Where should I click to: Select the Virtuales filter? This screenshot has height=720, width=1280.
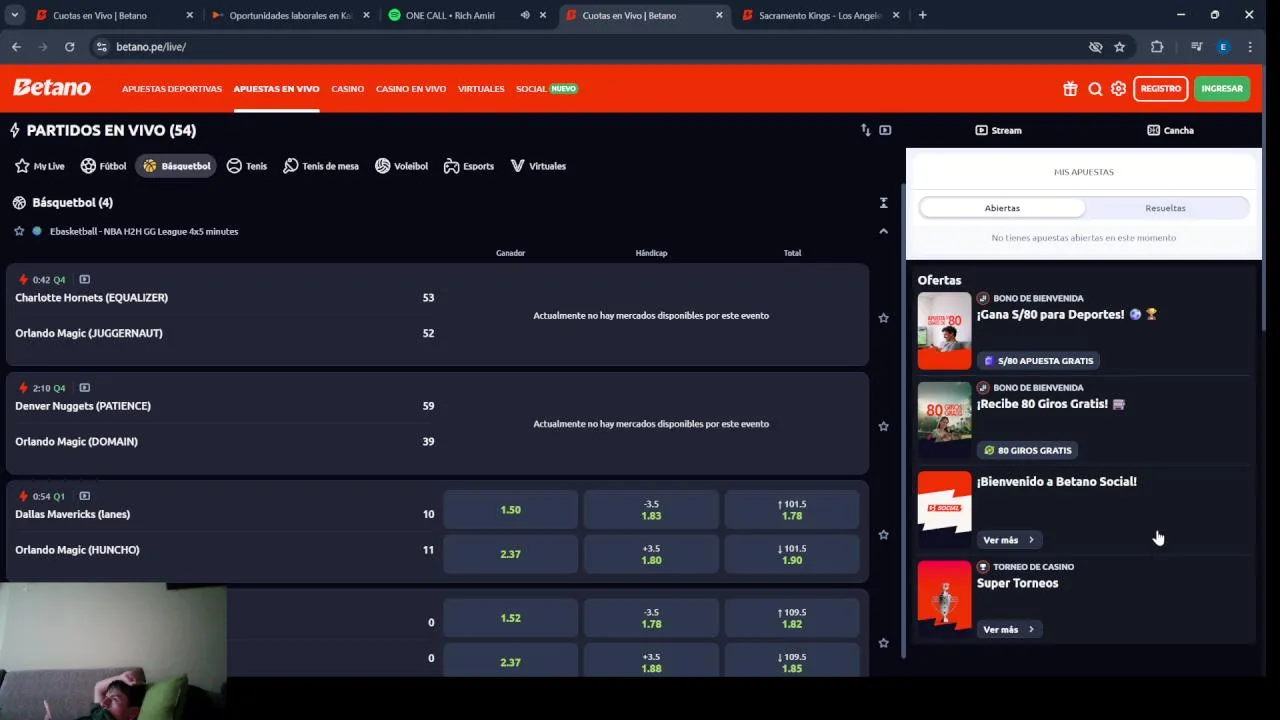(538, 166)
